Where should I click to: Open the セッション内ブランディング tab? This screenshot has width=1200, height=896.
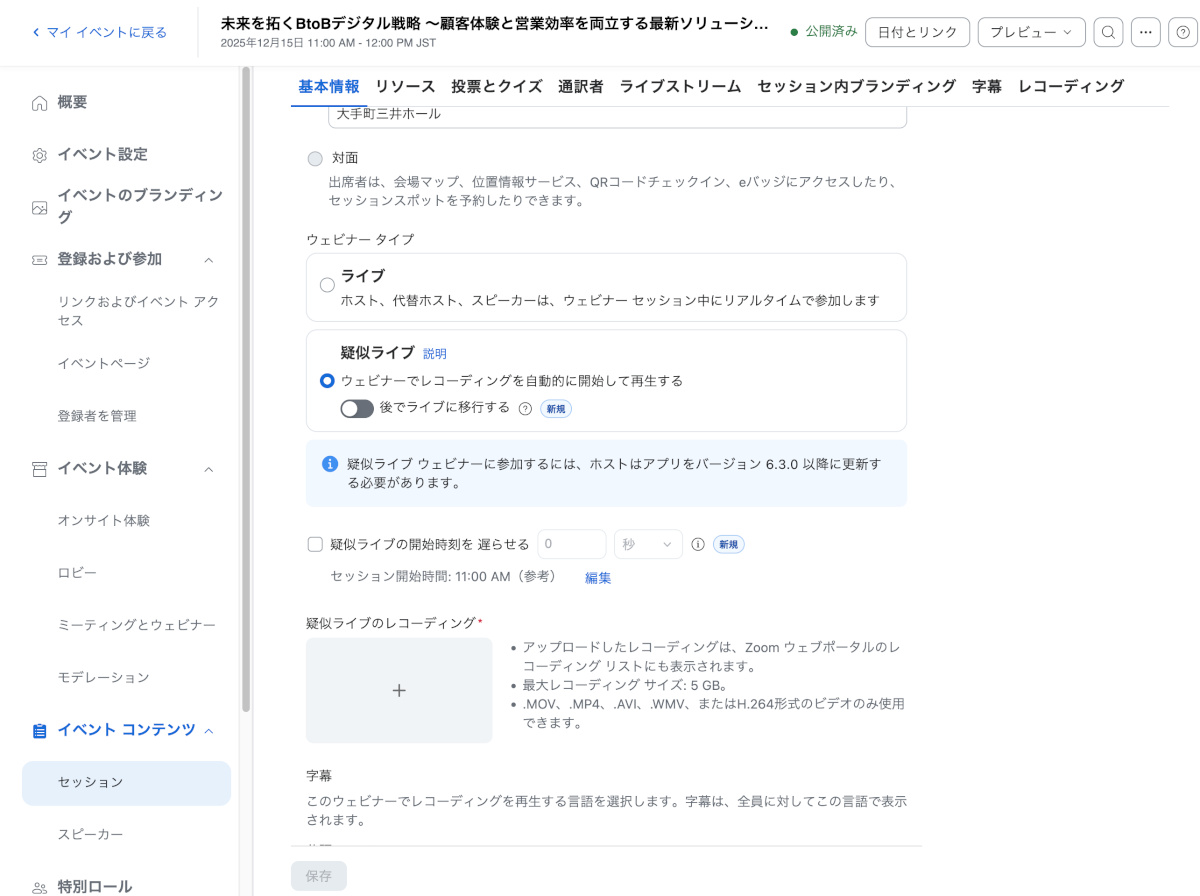coord(857,87)
